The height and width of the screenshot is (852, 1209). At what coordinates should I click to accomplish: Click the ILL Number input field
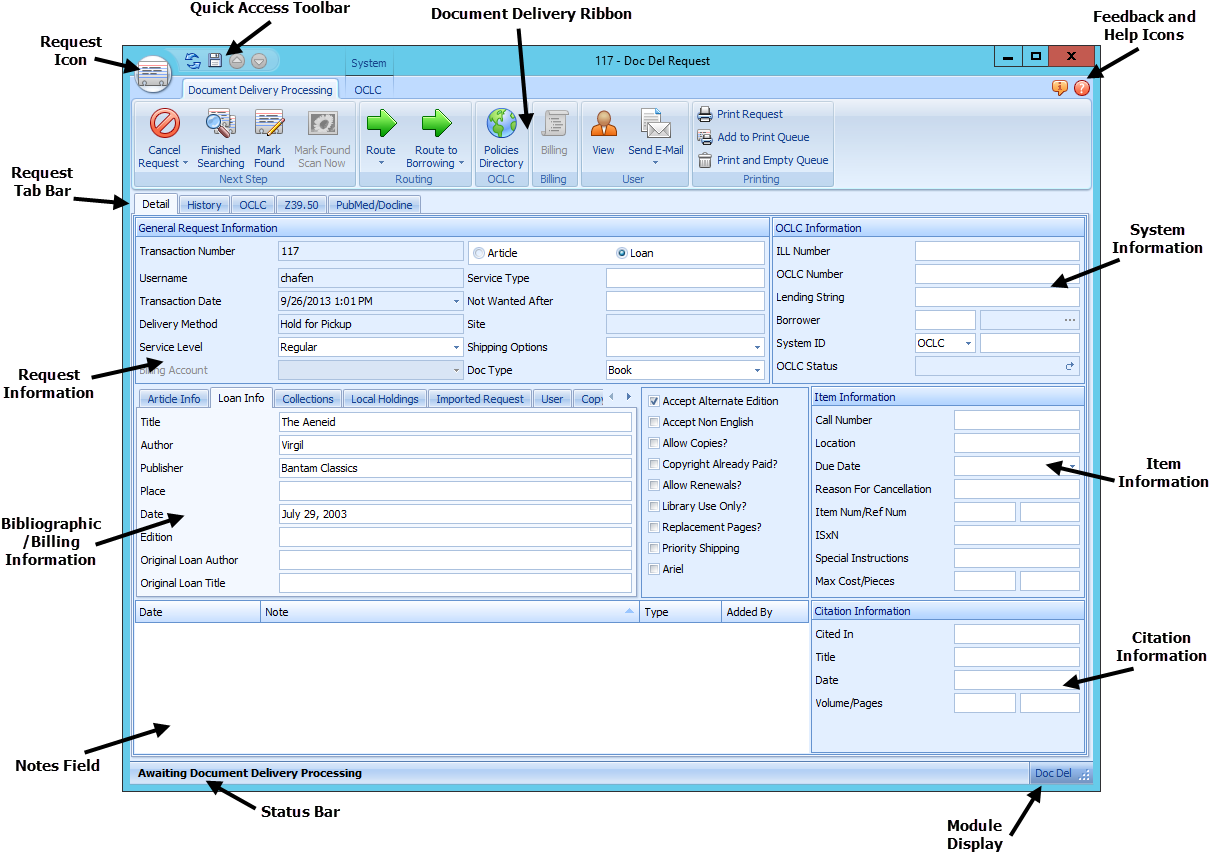point(997,251)
